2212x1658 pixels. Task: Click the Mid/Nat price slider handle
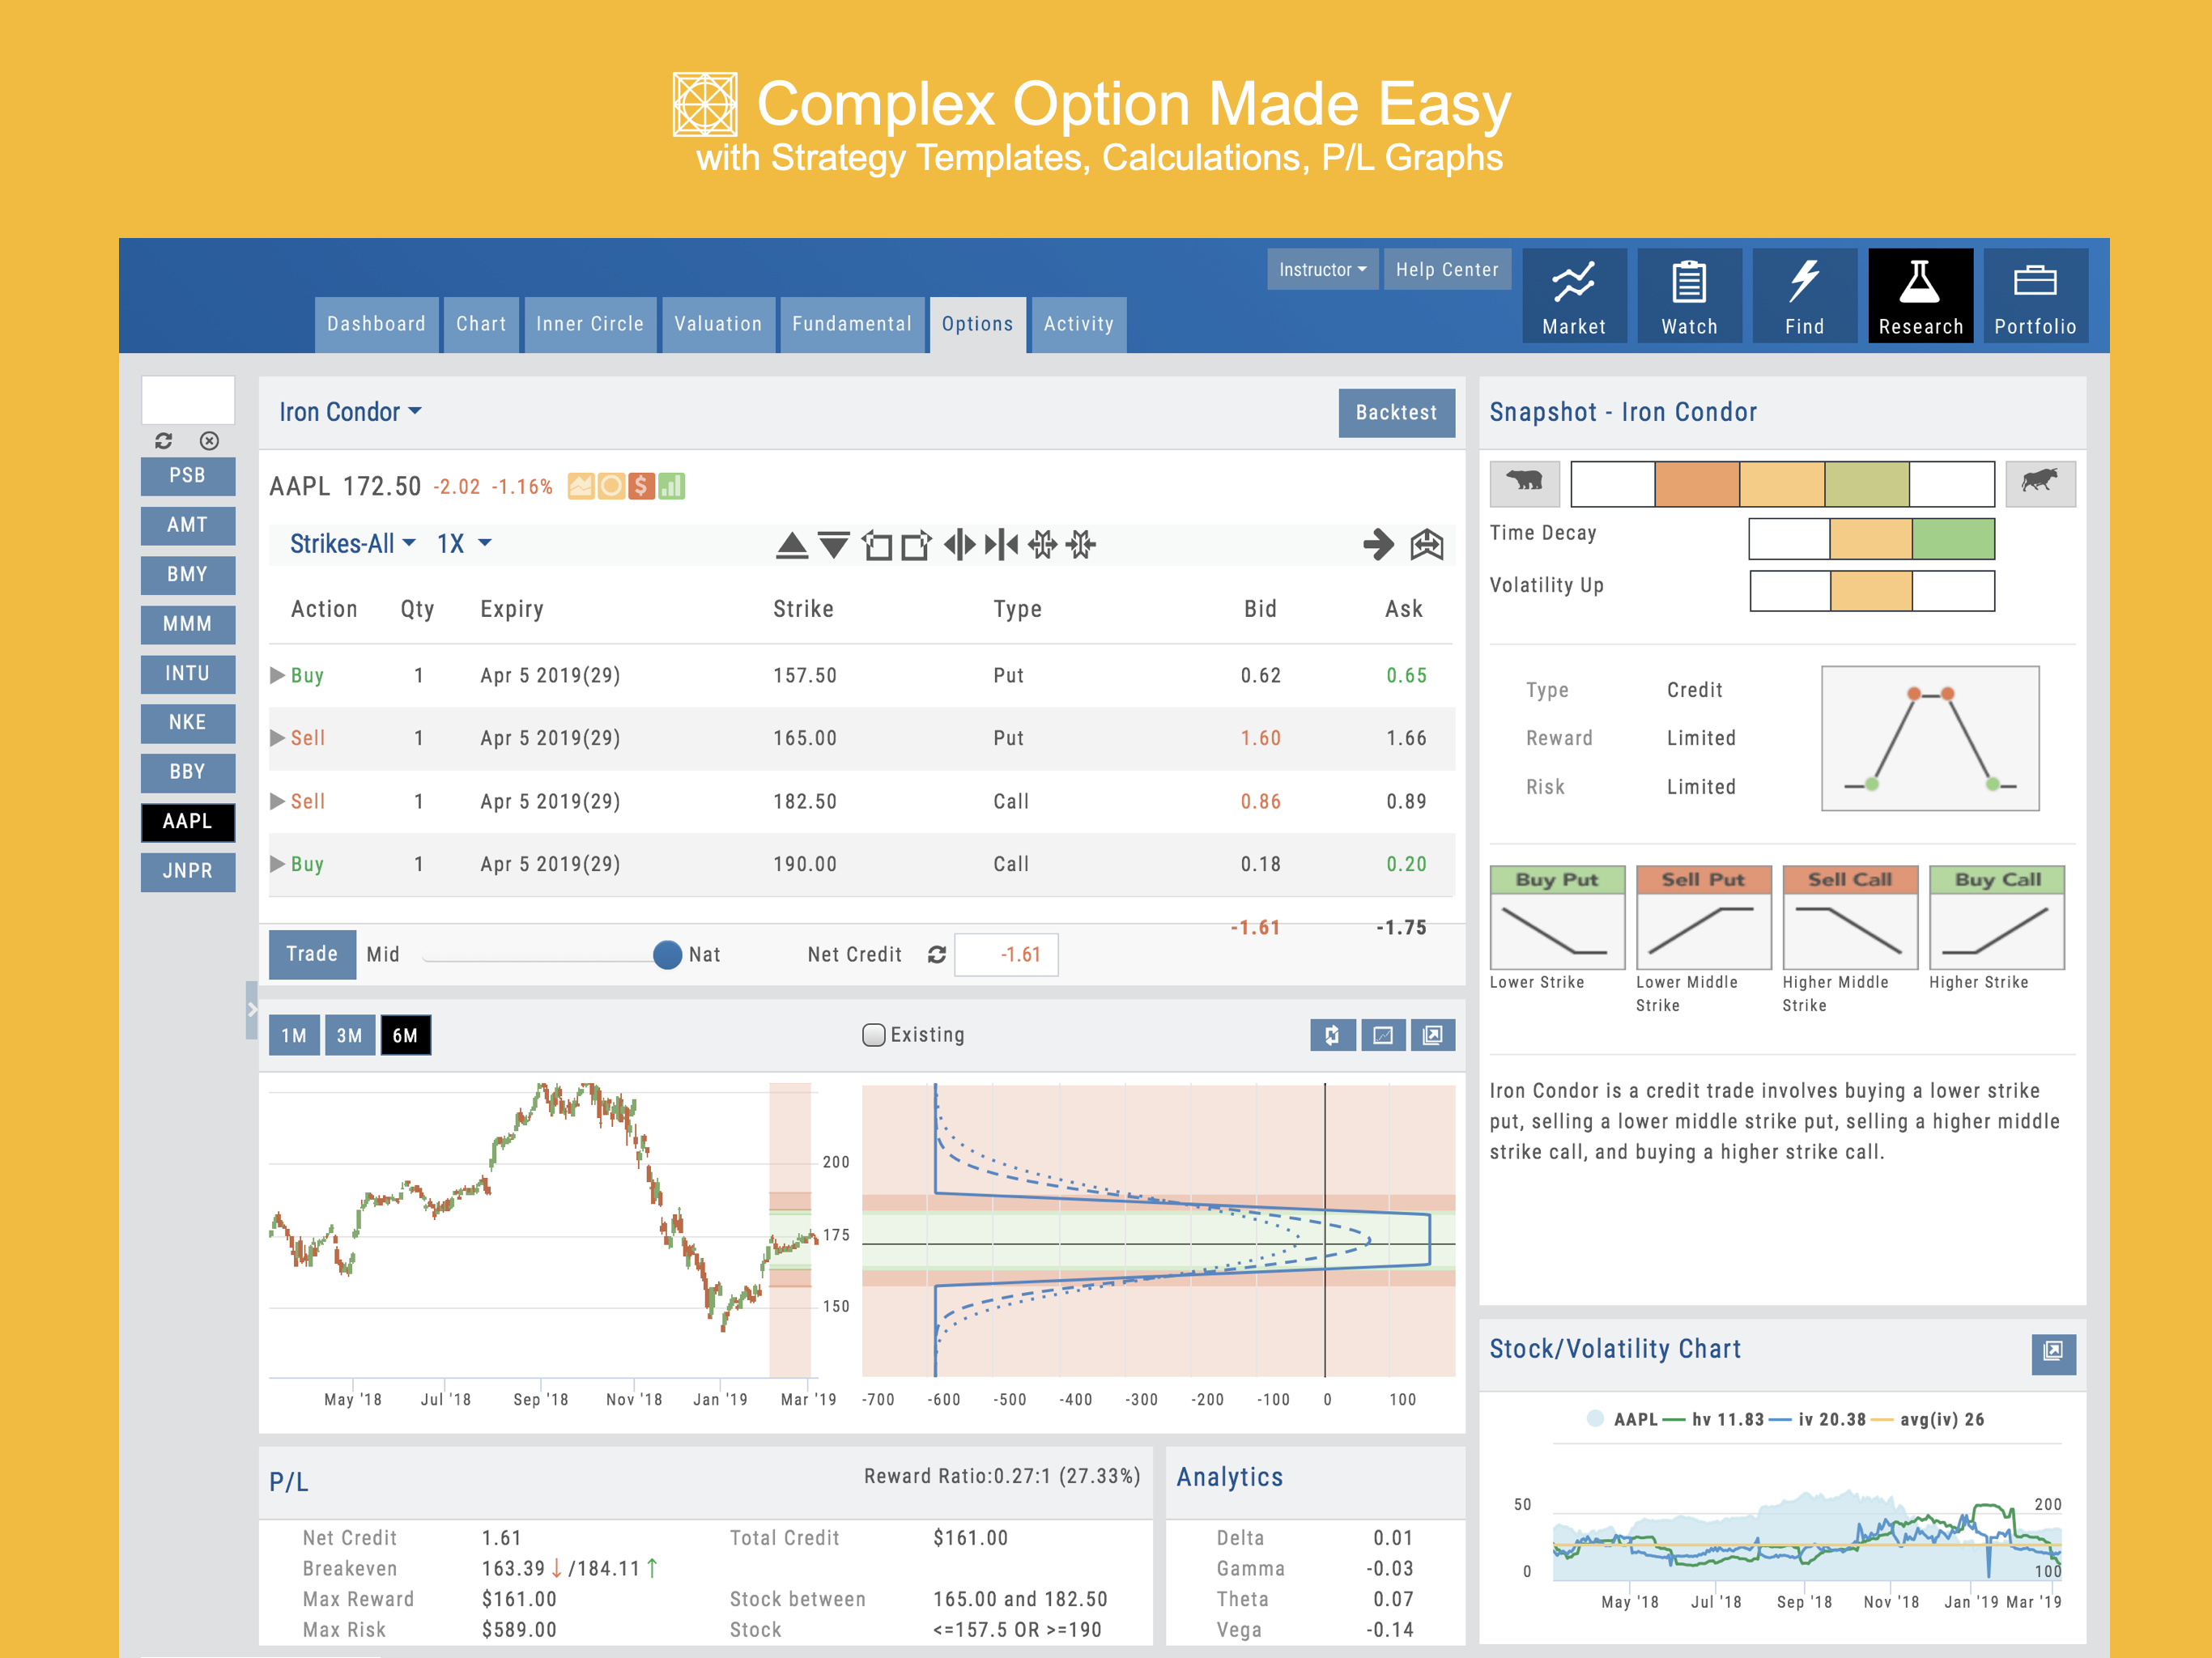(x=667, y=955)
